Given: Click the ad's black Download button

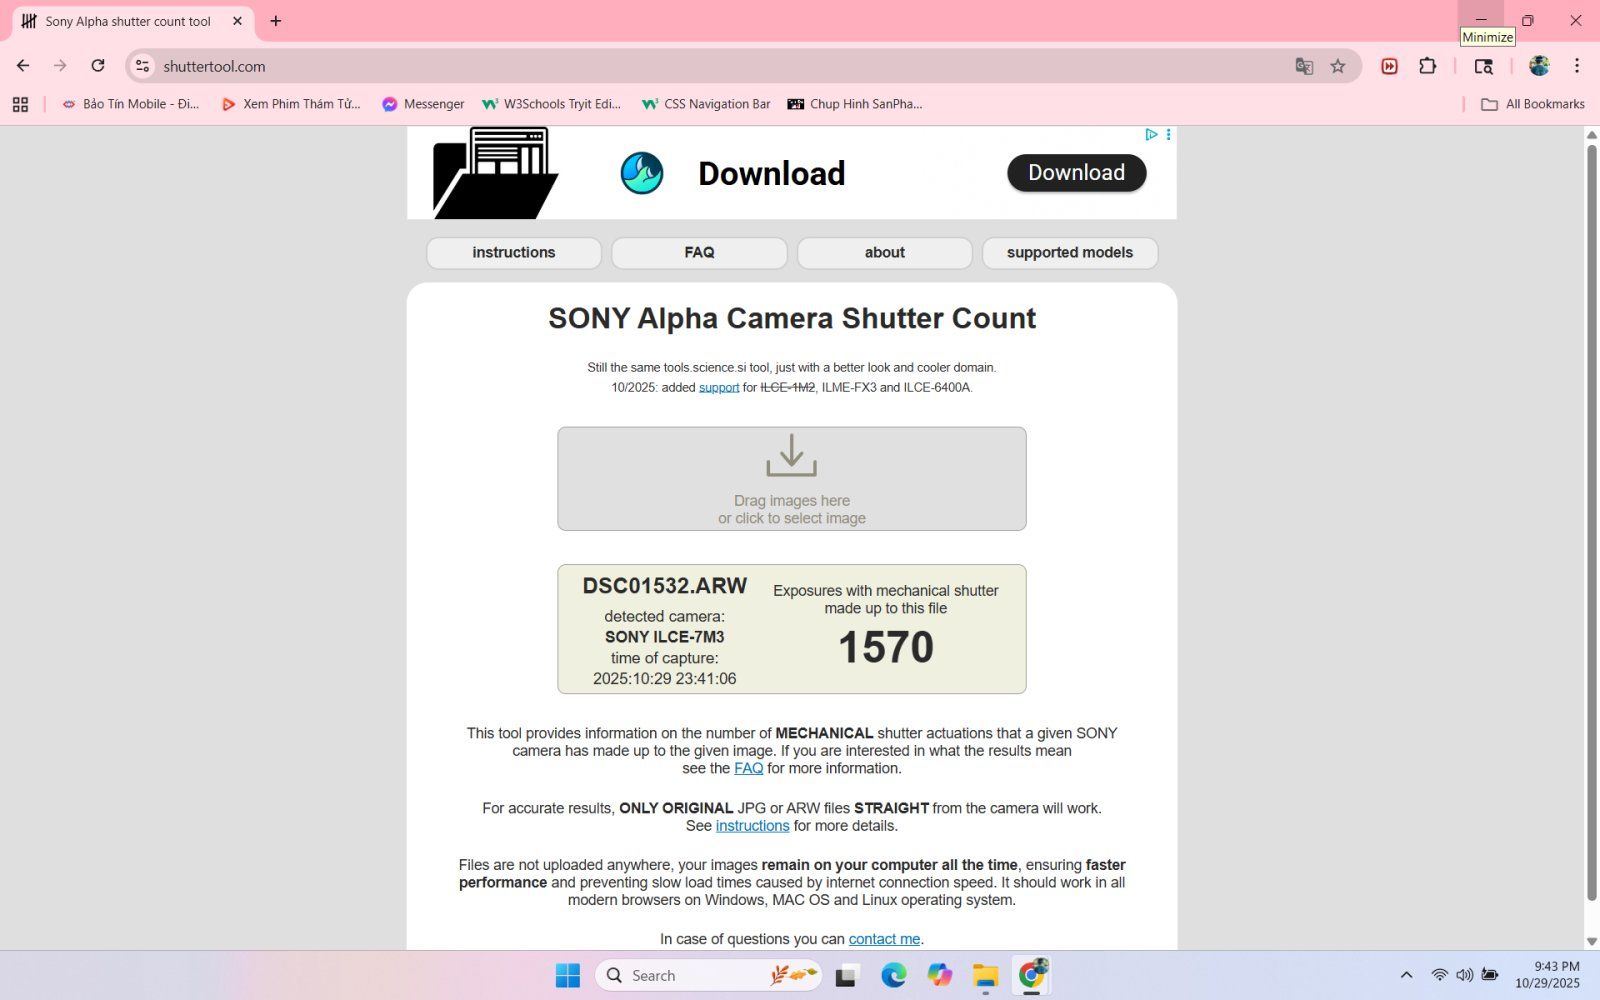Looking at the screenshot, I should 1076,173.
